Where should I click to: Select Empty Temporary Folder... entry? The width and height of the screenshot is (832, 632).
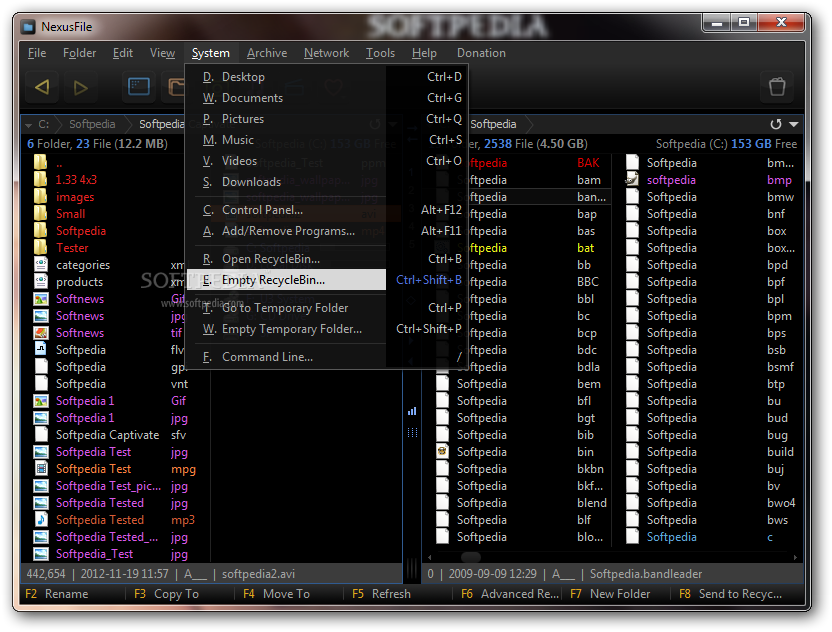[x=328, y=329]
